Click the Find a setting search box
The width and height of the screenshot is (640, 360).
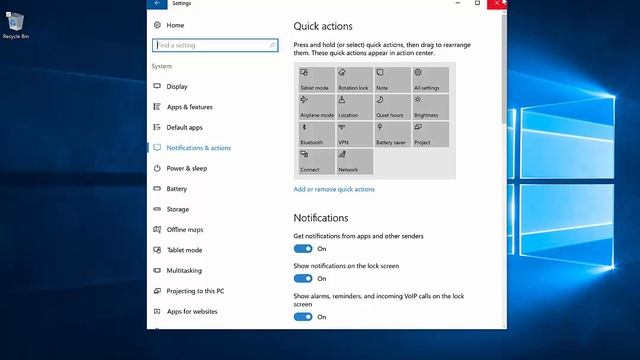click(215, 45)
